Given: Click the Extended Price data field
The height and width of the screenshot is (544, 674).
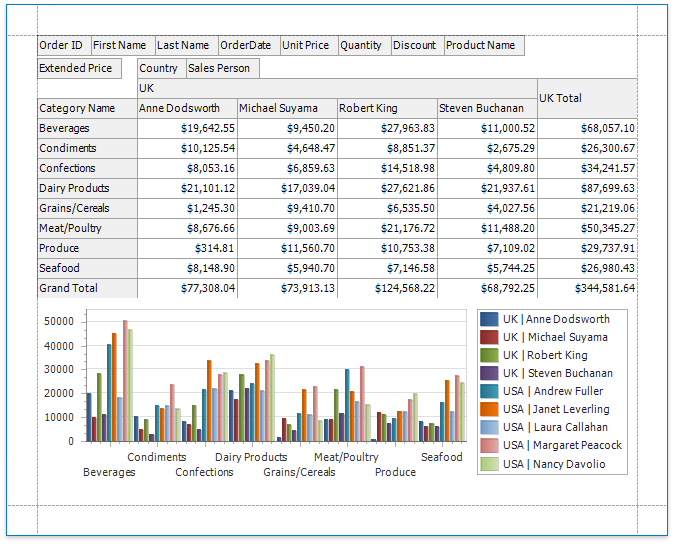Looking at the screenshot, I should pos(79,68).
